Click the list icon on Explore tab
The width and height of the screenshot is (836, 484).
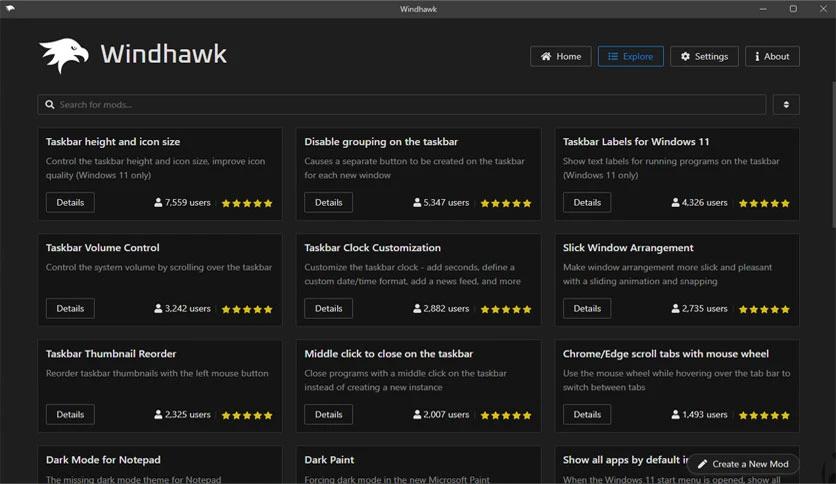(613, 57)
